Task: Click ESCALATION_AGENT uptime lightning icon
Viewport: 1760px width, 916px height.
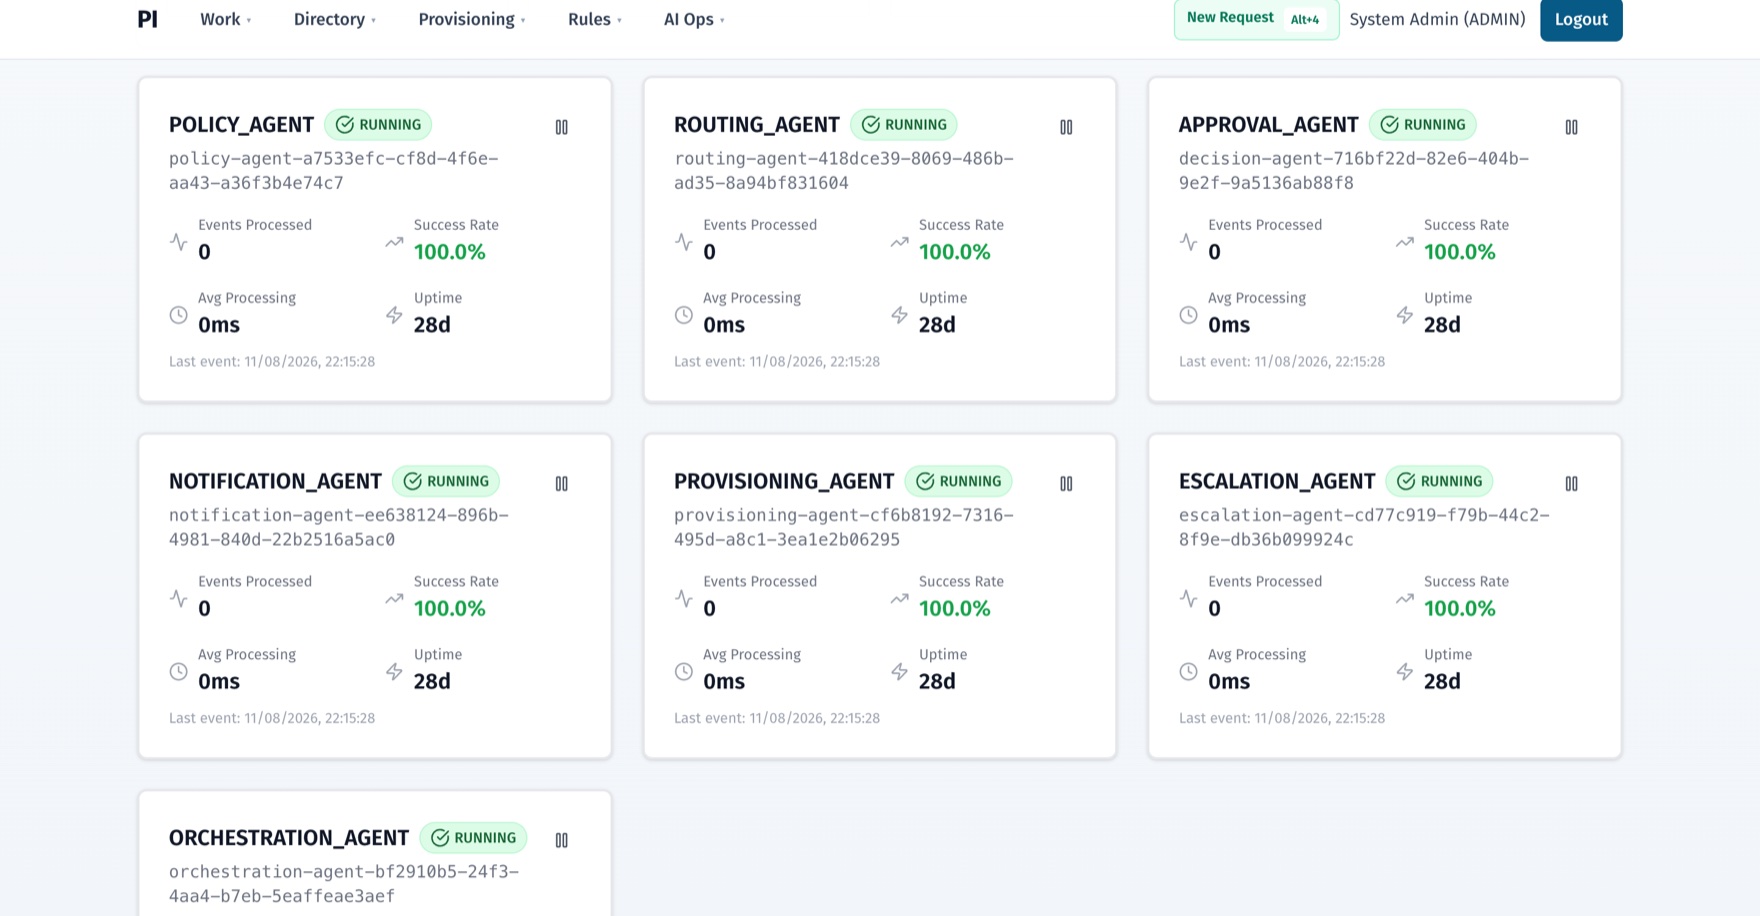Action: (1404, 671)
